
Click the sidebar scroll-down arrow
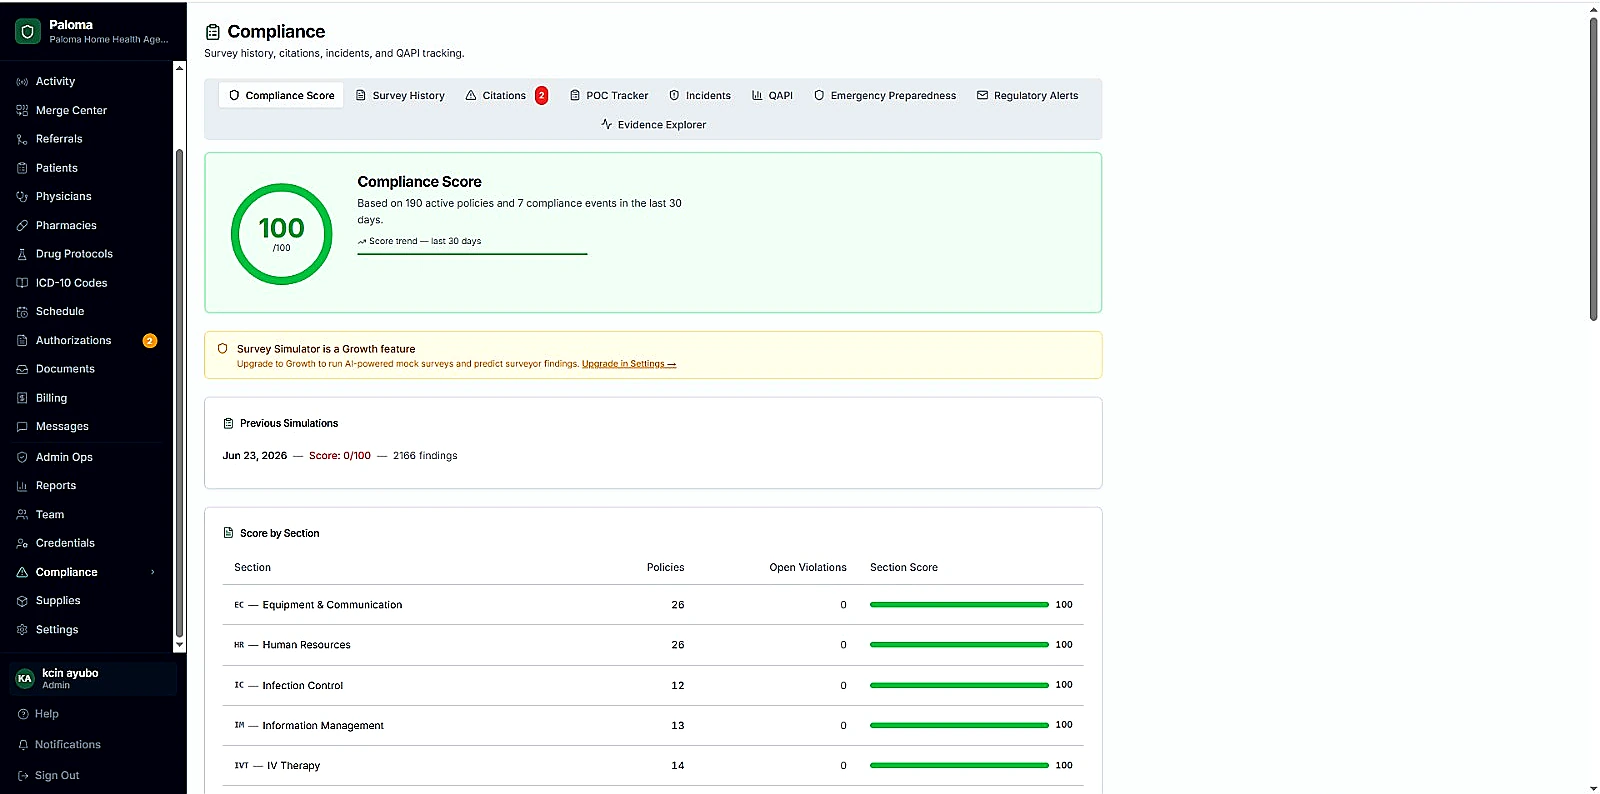click(x=180, y=646)
